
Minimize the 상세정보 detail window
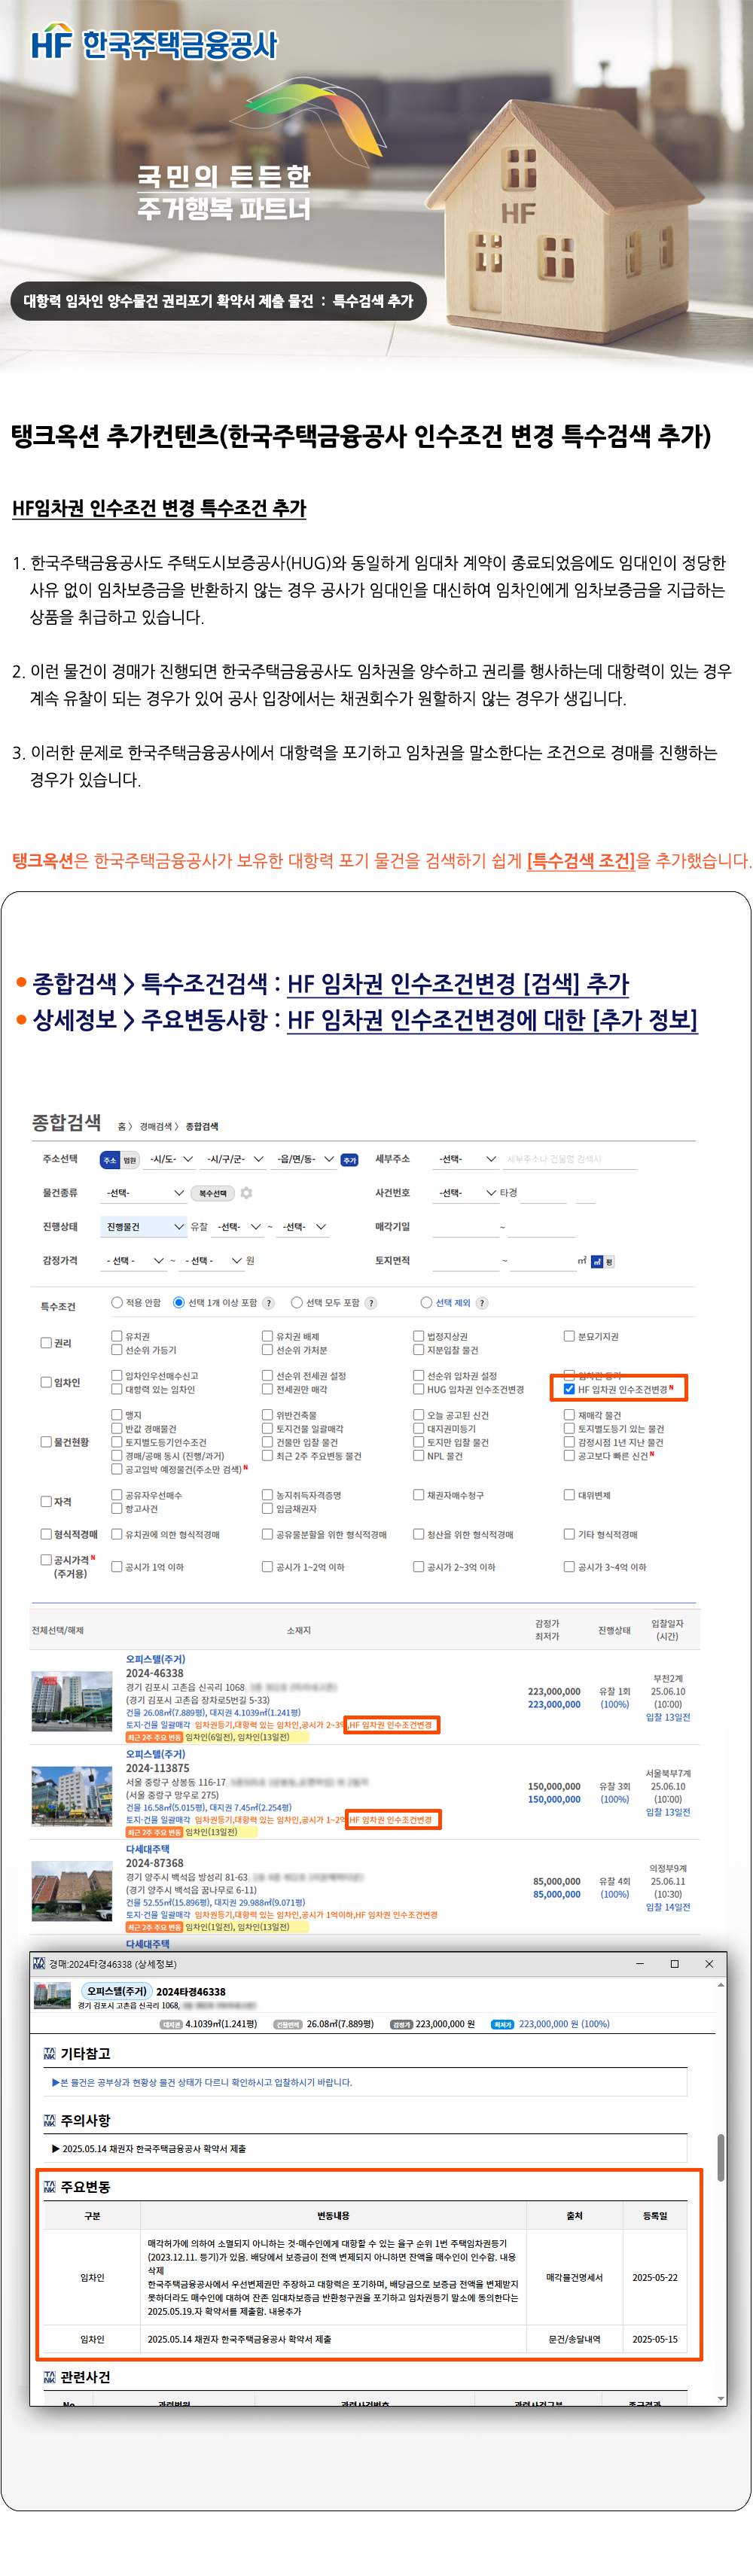pyautogui.click(x=640, y=1963)
